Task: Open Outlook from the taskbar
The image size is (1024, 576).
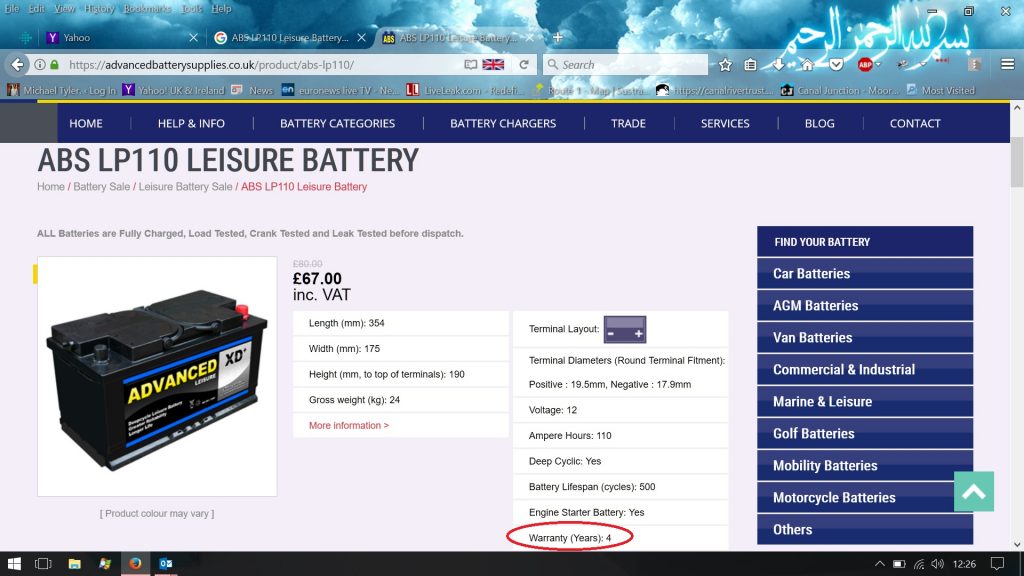Action: point(166,563)
